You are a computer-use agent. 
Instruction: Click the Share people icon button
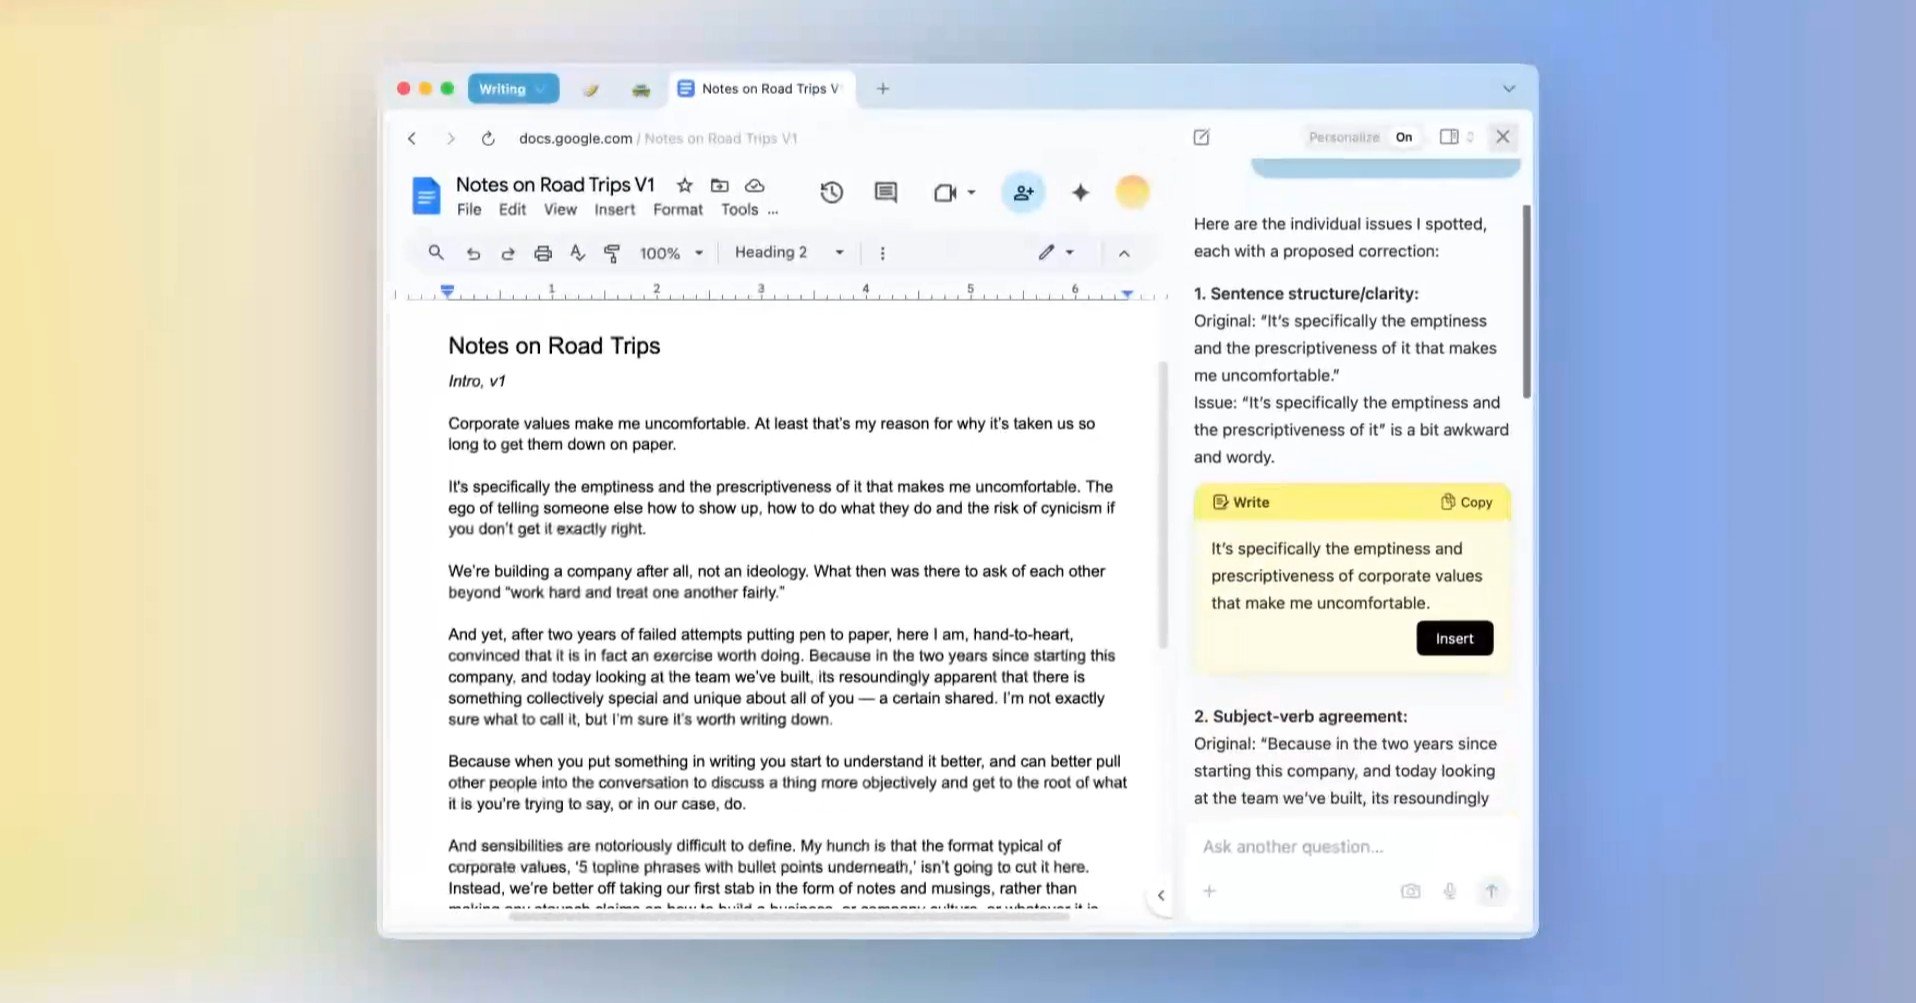pos(1023,193)
